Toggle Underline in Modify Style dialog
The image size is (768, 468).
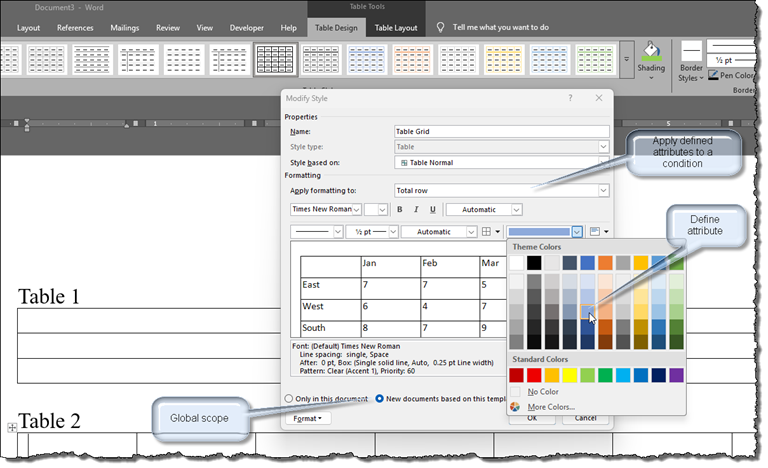[x=432, y=210]
